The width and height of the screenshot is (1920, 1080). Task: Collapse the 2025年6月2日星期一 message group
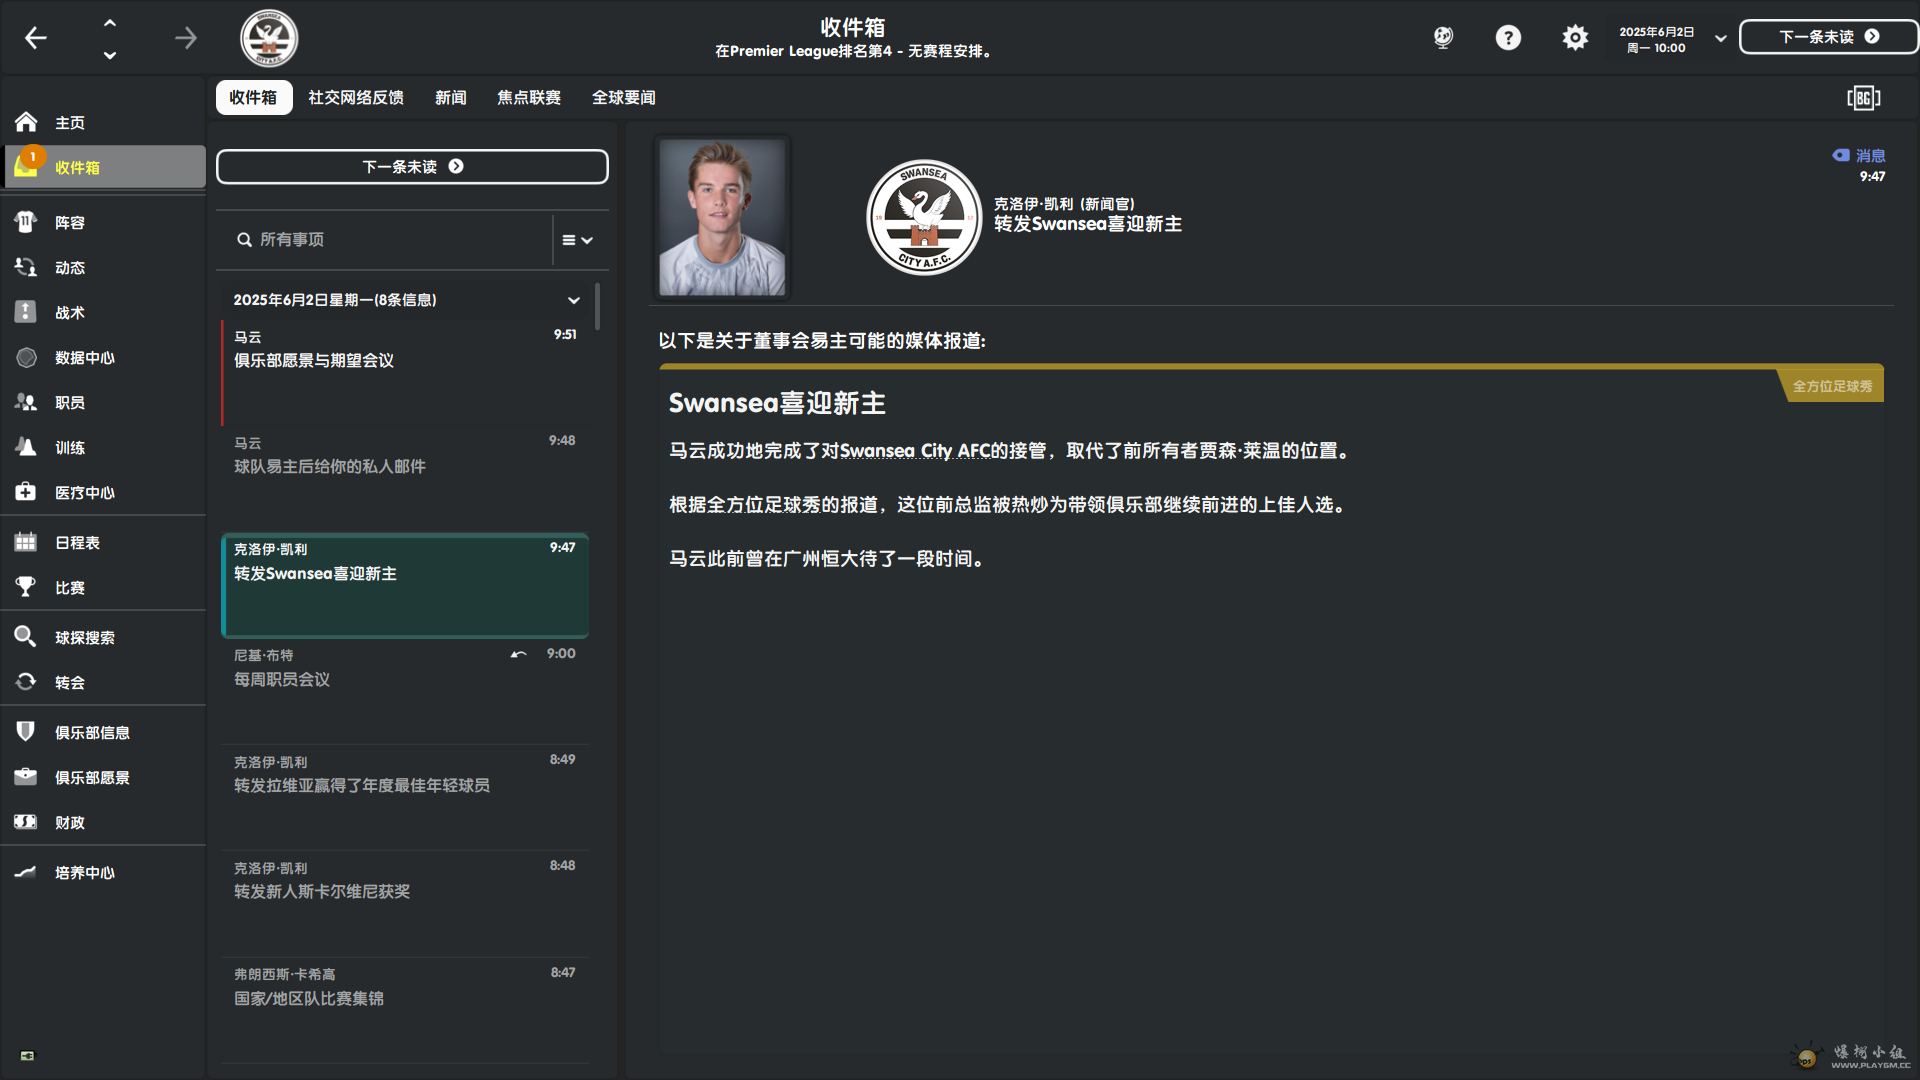pos(574,300)
